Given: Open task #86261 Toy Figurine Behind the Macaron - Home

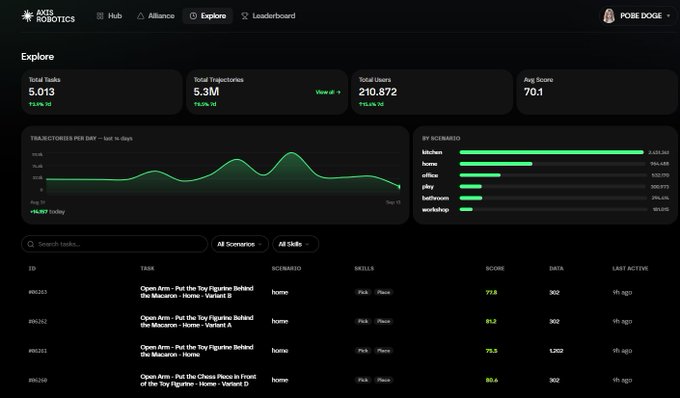Looking at the screenshot, I should [197, 351].
